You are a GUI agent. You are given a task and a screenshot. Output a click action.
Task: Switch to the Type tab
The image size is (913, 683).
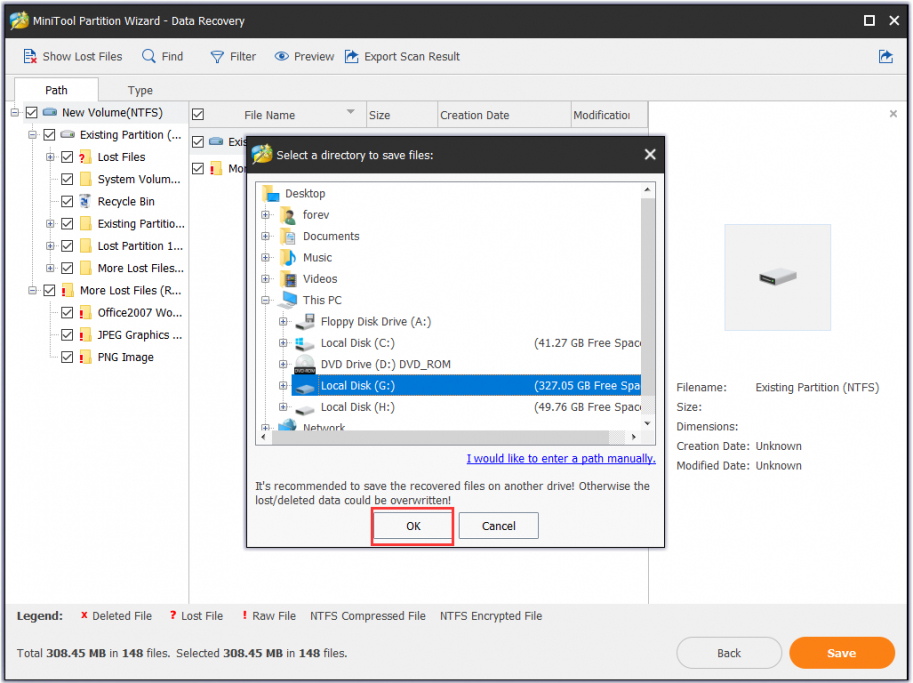(x=140, y=90)
